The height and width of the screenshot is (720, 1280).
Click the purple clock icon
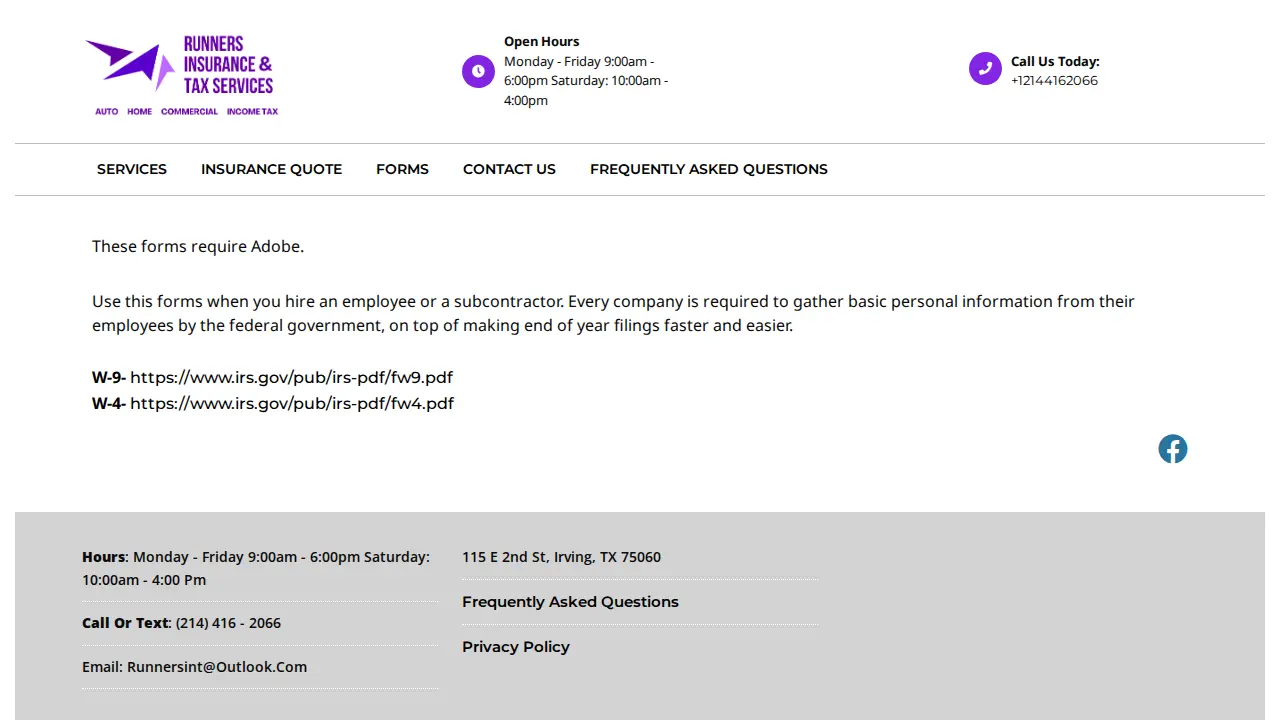478,71
